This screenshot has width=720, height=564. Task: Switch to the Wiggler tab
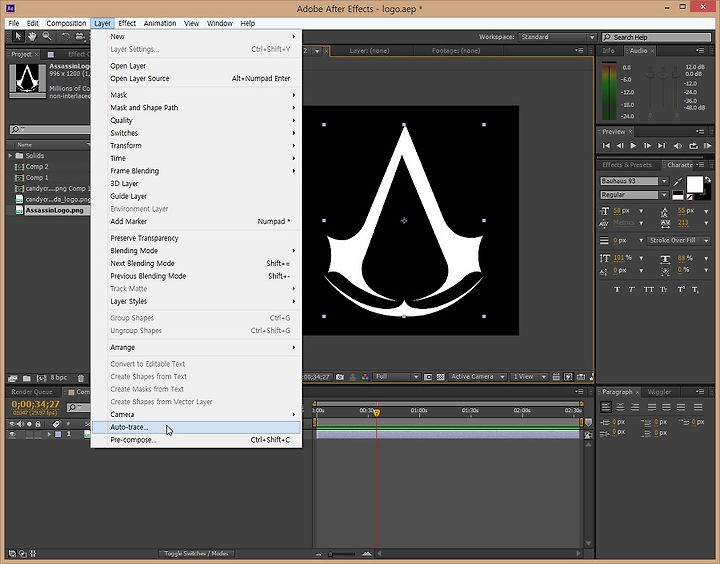coord(659,392)
